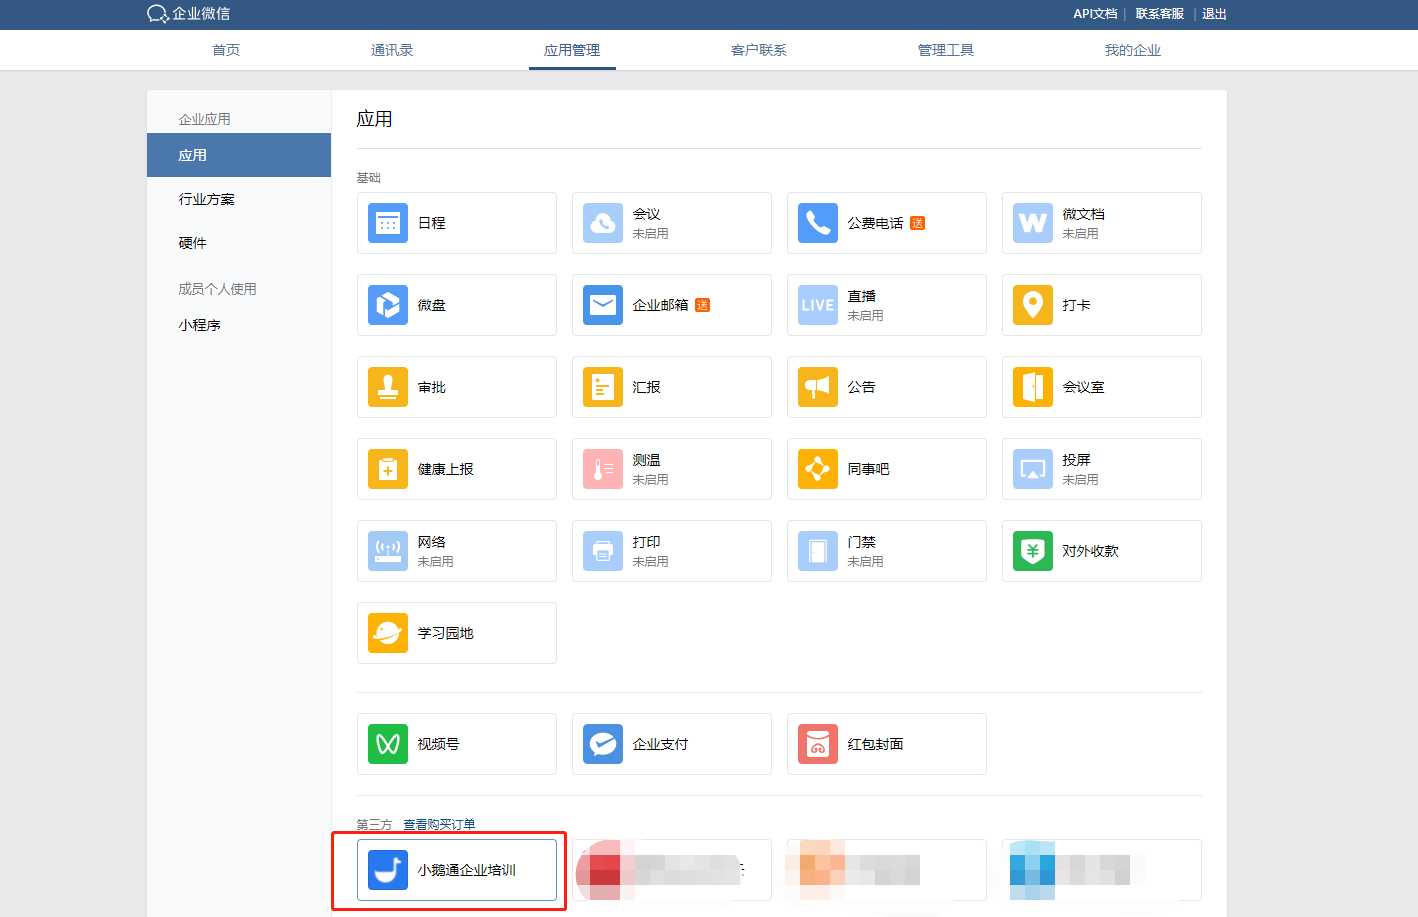Open the 会议室 door icon
This screenshot has width=1418, height=917.
coord(1033,387)
